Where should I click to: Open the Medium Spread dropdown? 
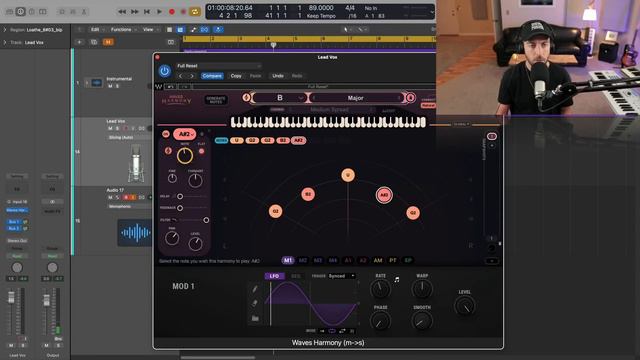(331, 110)
